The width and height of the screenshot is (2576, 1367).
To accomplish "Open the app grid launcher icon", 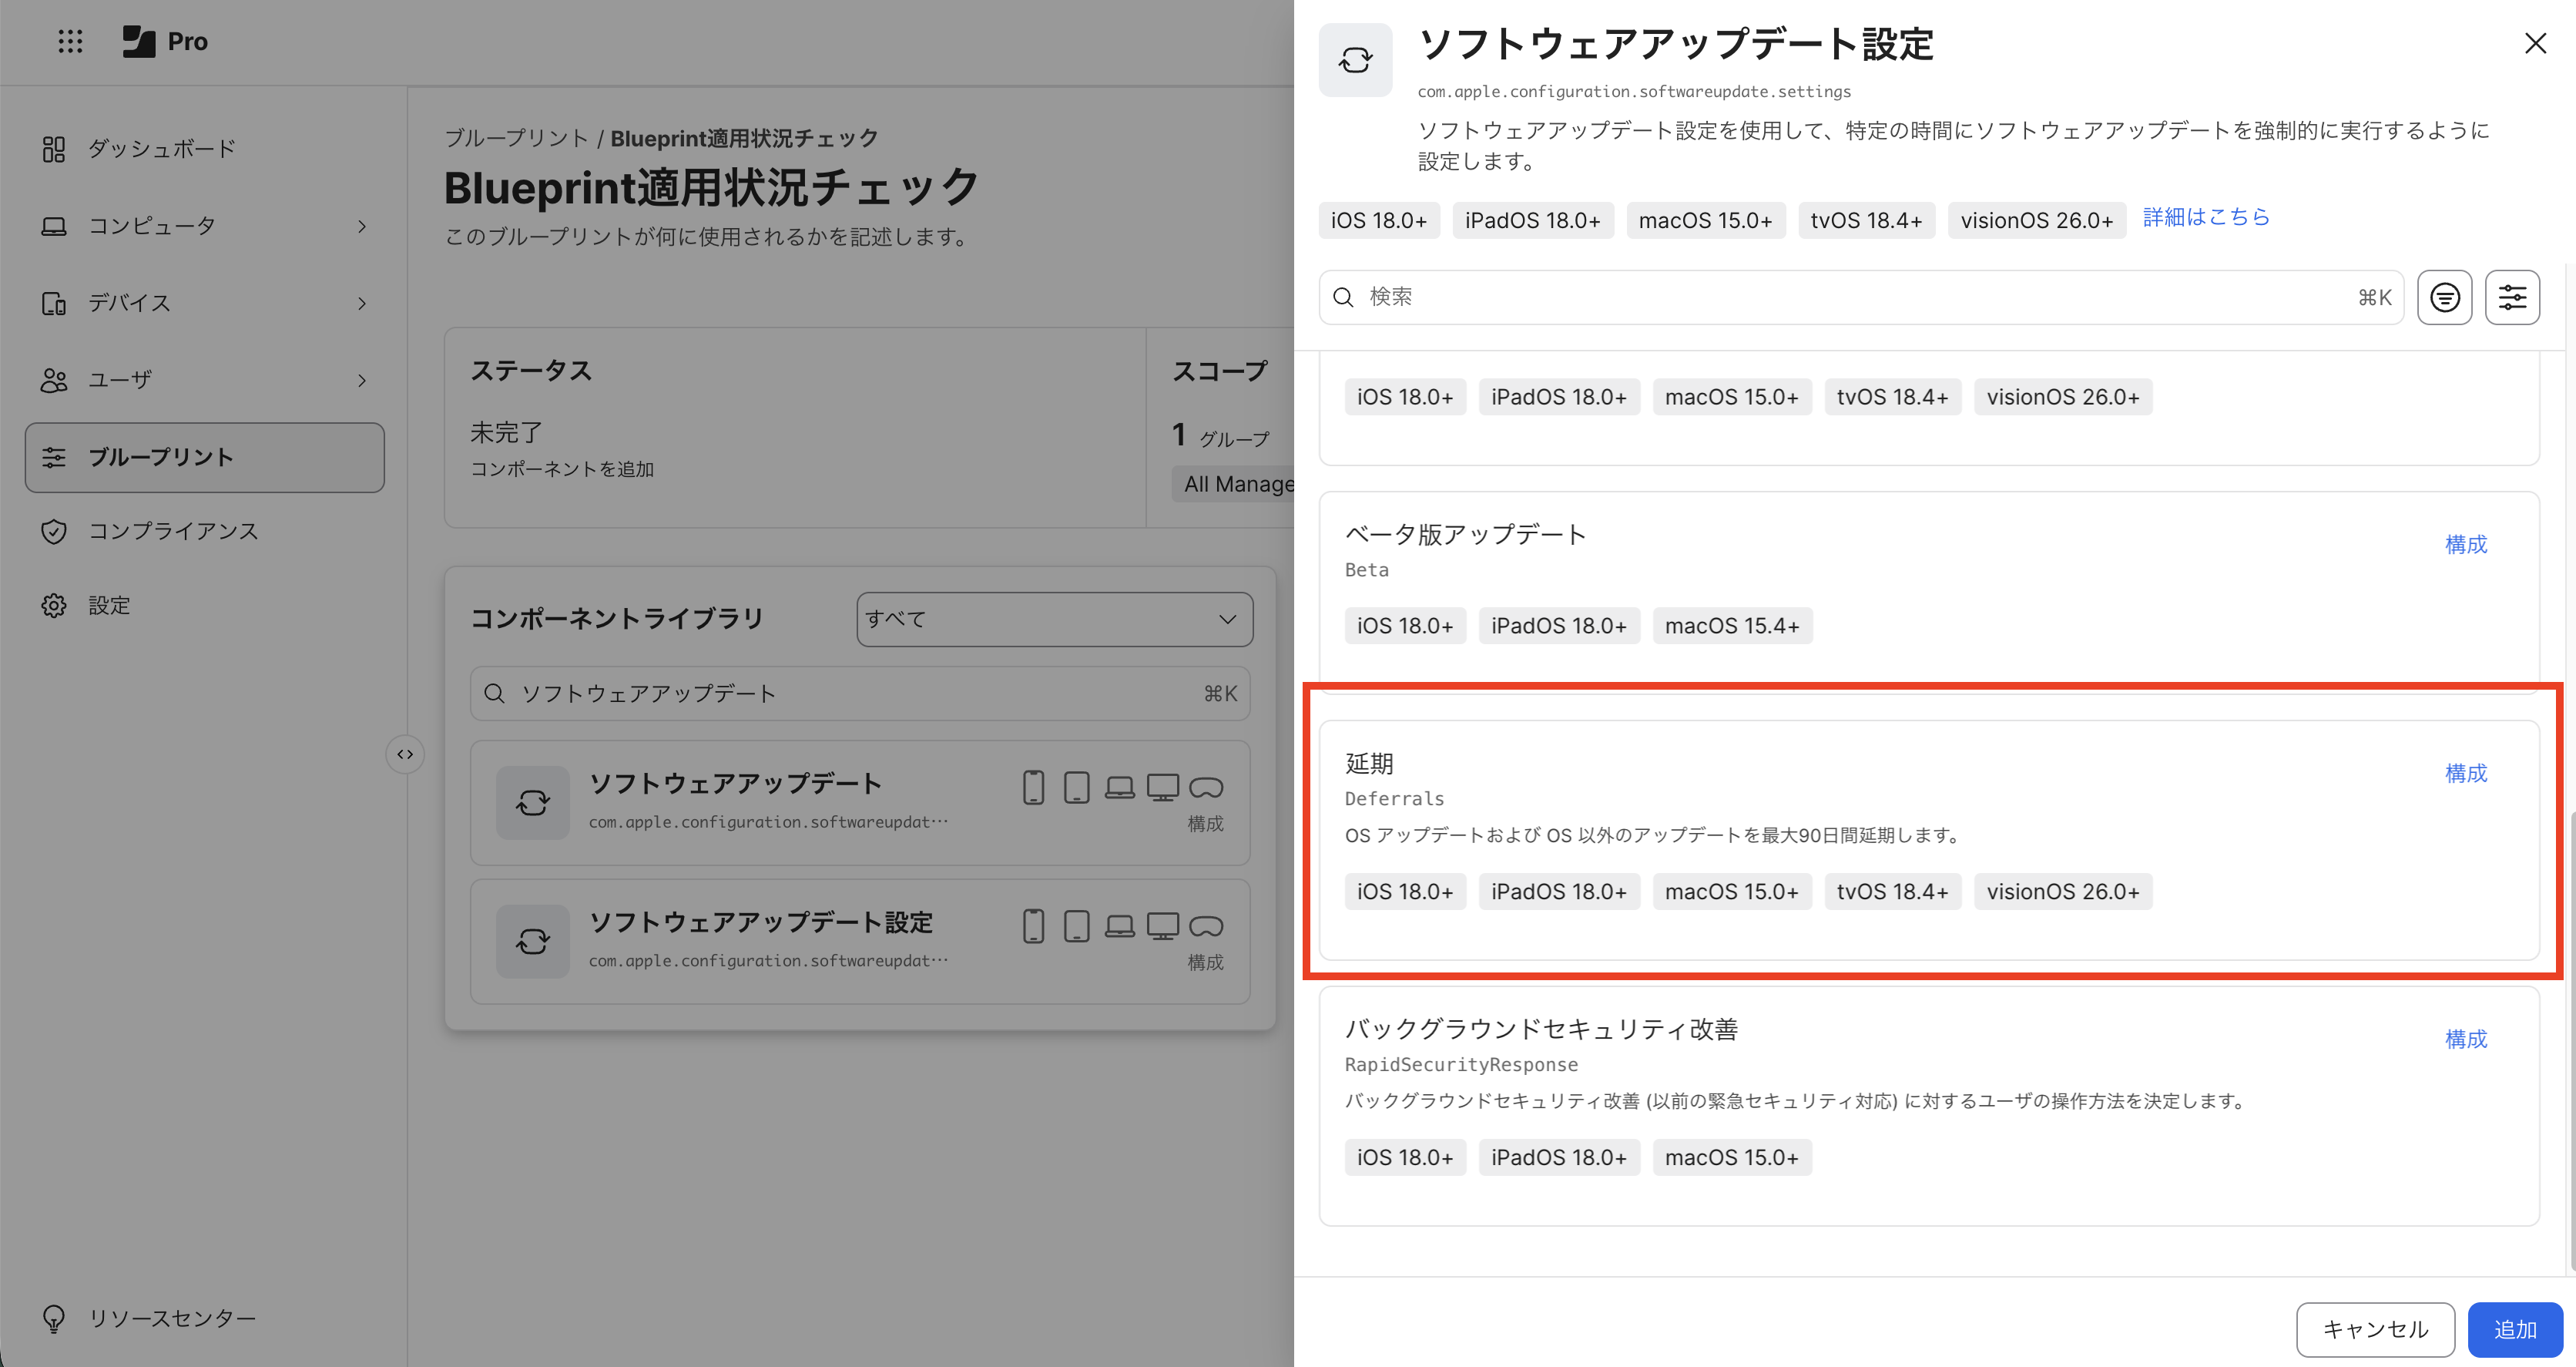I will coord(70,41).
